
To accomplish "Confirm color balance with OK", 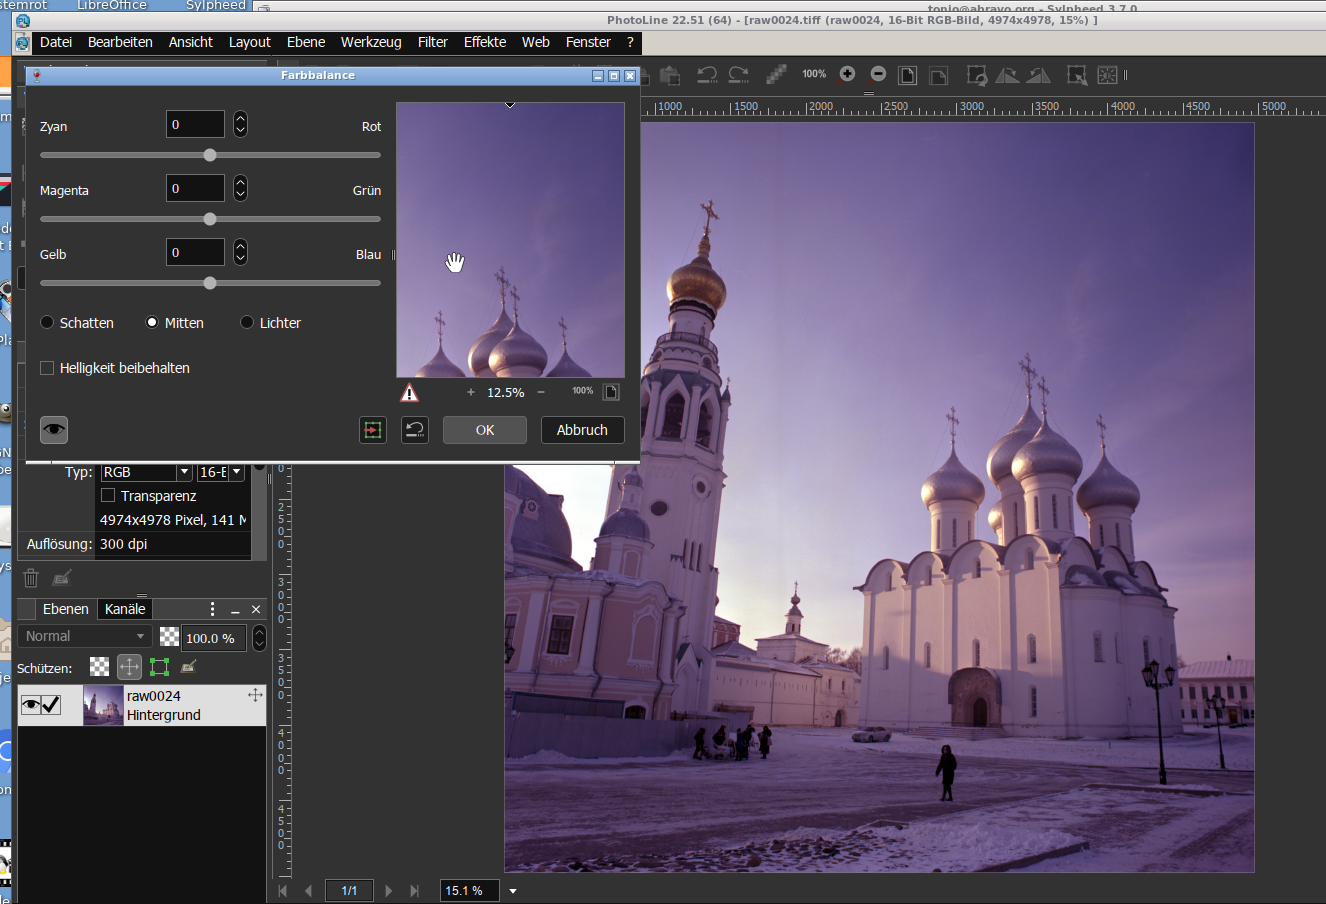I will pyautogui.click(x=485, y=430).
